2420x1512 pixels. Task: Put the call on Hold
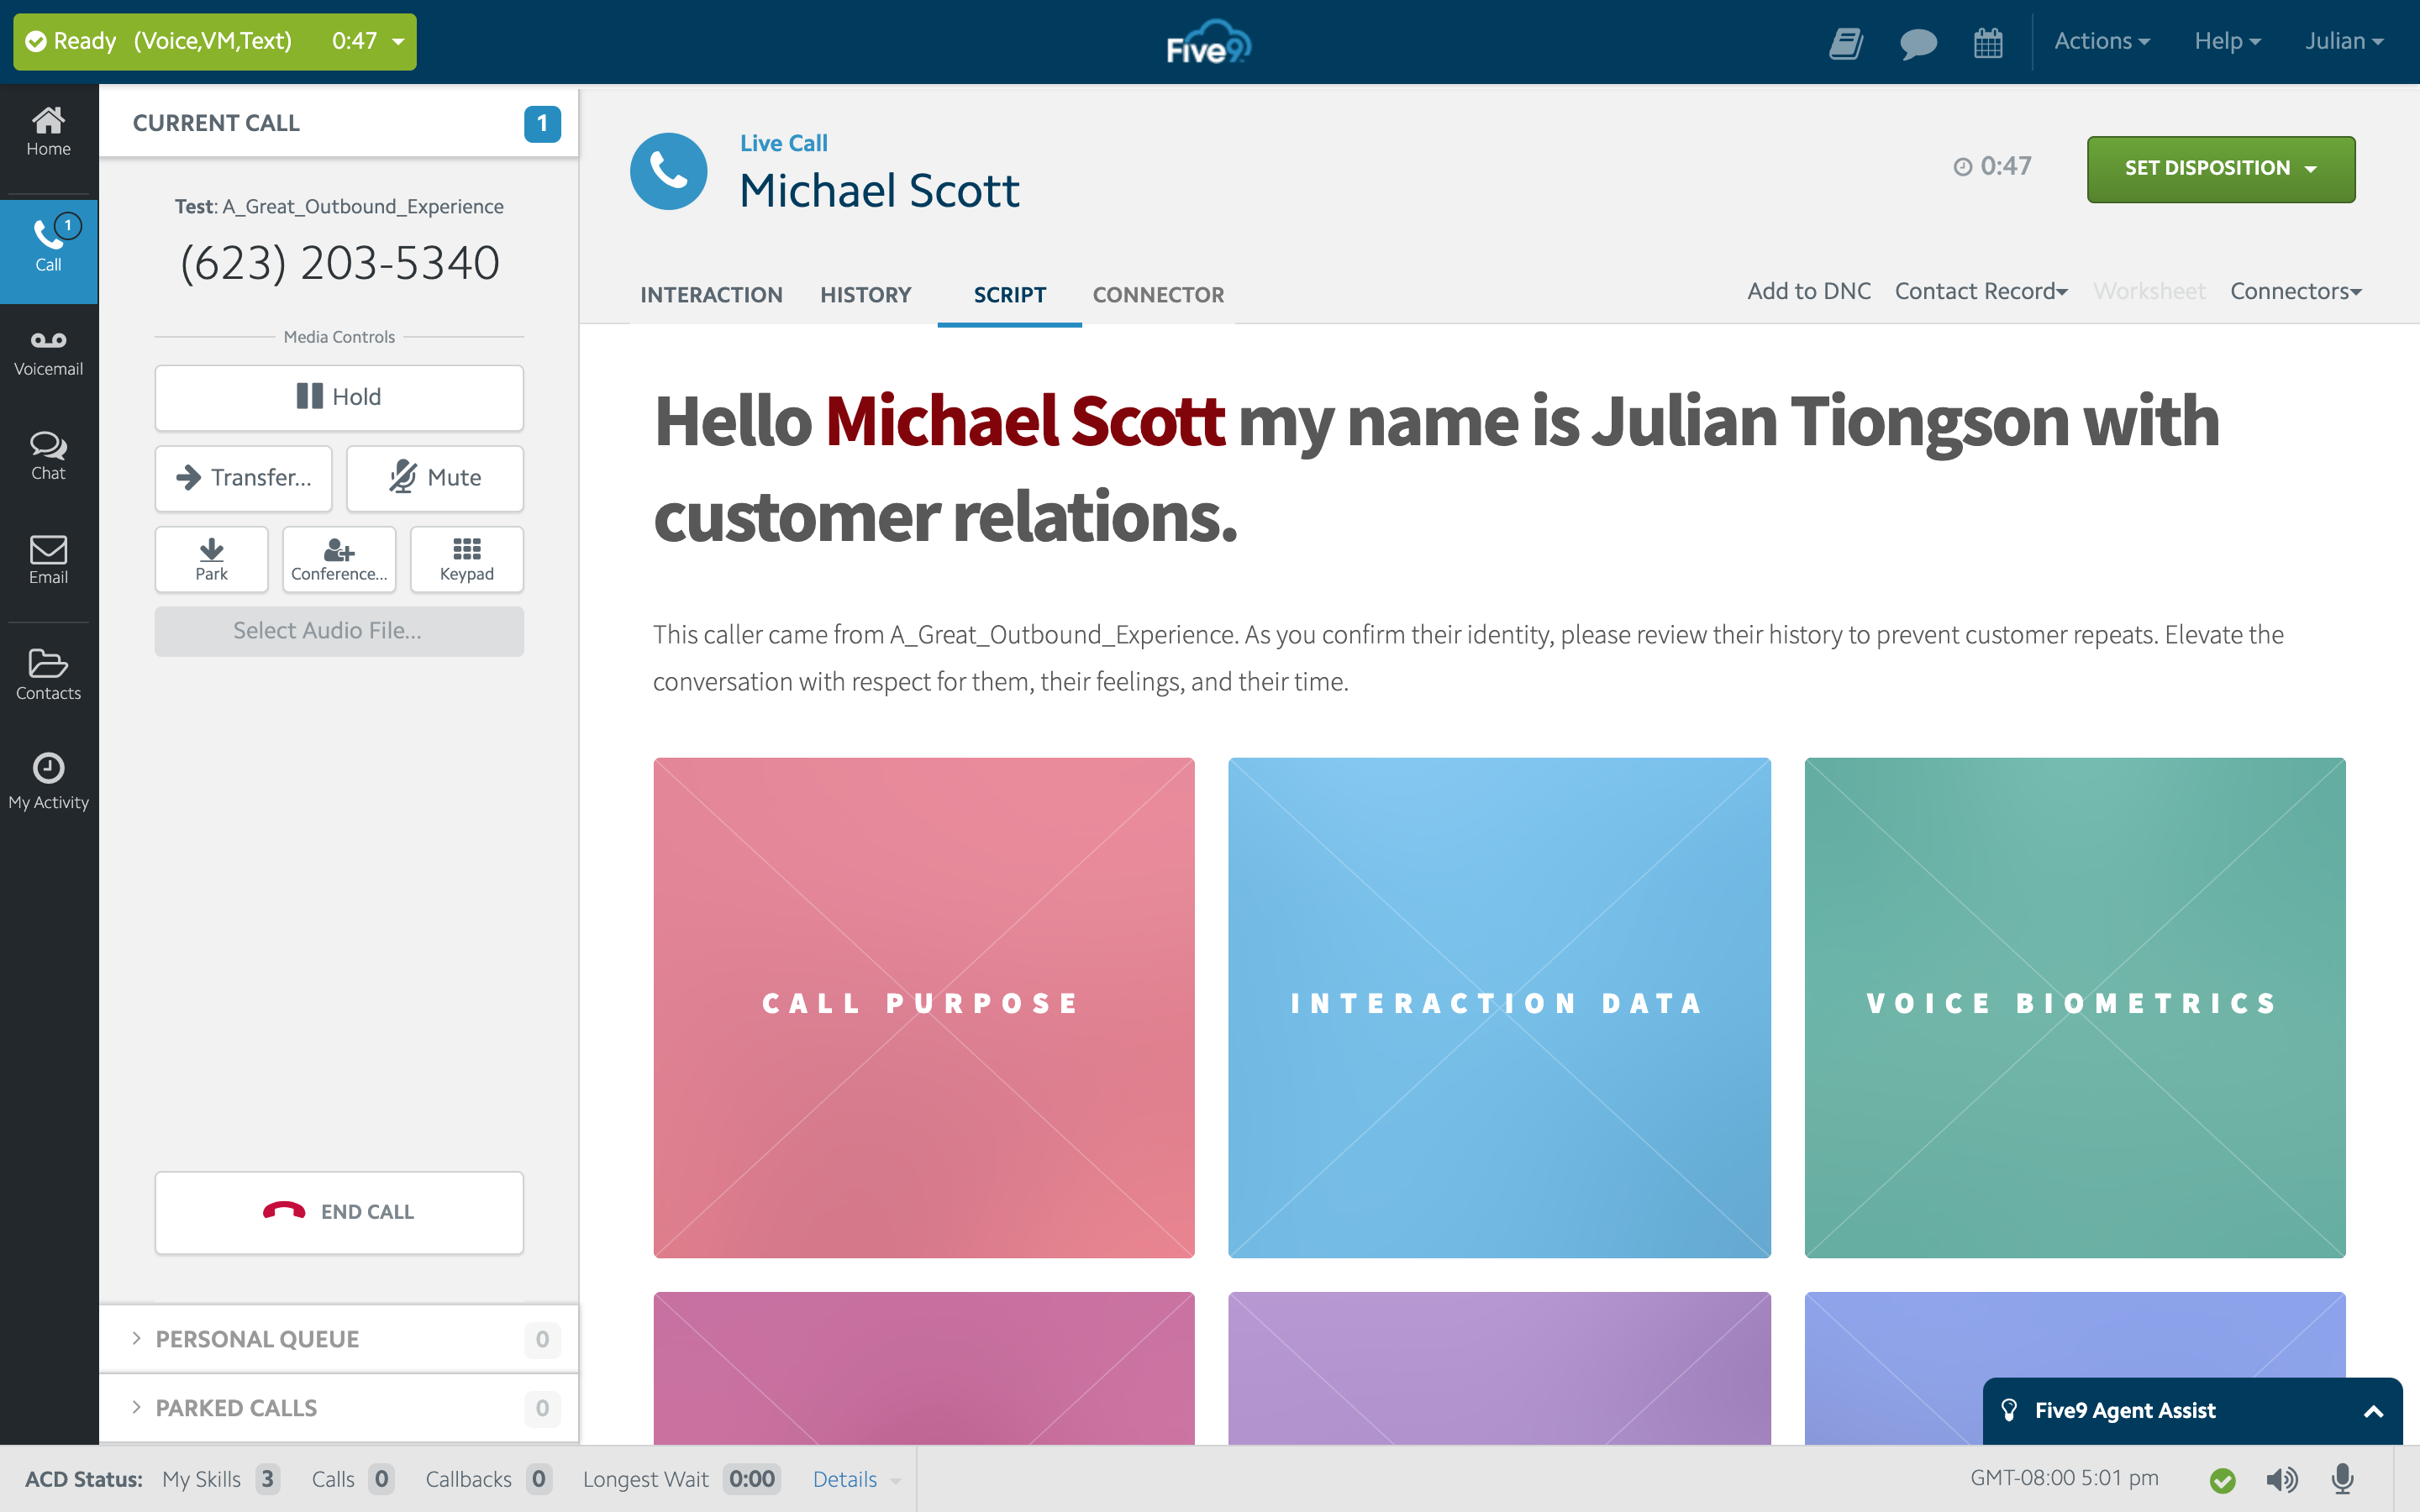click(x=339, y=397)
